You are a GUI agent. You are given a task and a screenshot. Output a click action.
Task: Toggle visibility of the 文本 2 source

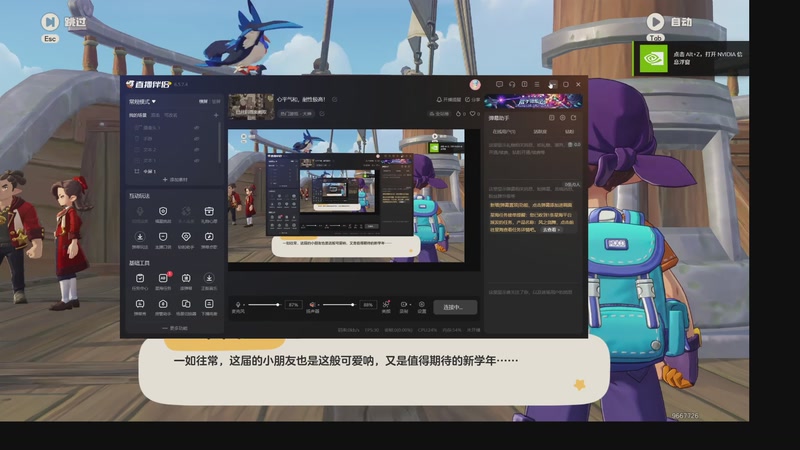click(196, 149)
